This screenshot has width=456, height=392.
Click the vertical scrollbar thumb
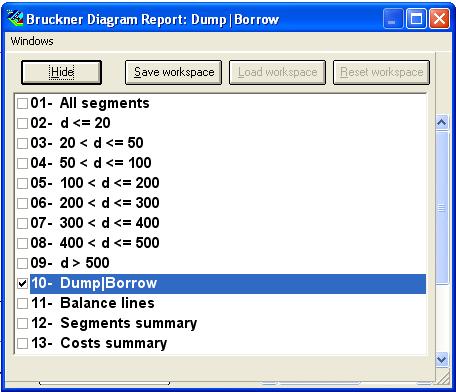pos(442,208)
